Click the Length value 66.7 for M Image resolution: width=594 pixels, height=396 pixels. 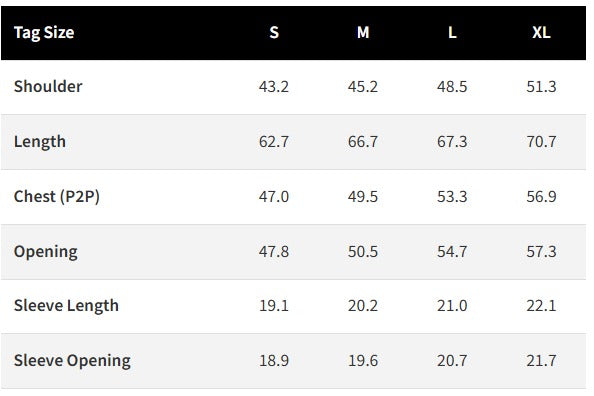pos(363,142)
